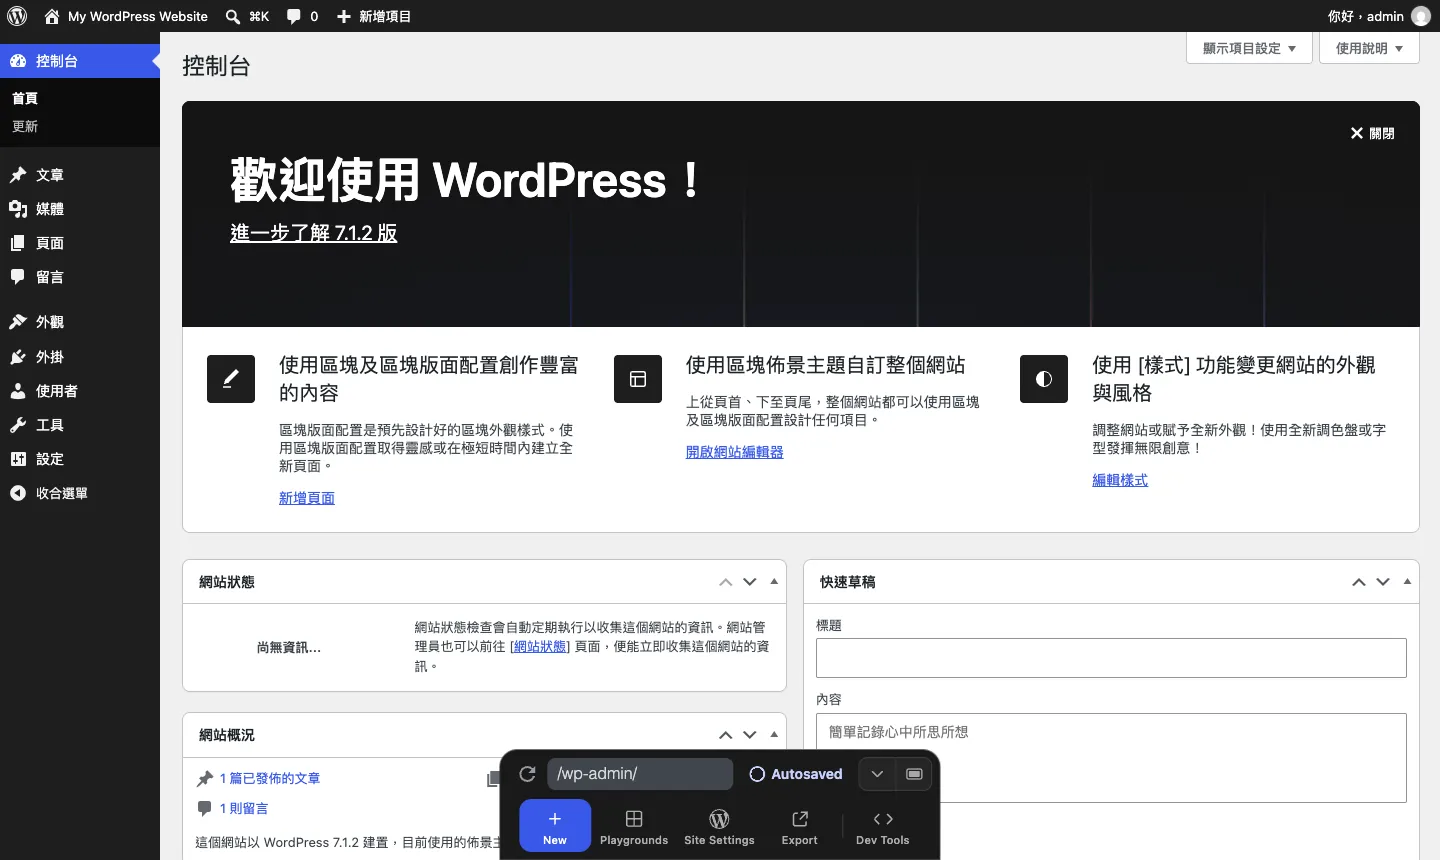
Task: Toggle the Playground viewport size icon
Action: point(914,774)
